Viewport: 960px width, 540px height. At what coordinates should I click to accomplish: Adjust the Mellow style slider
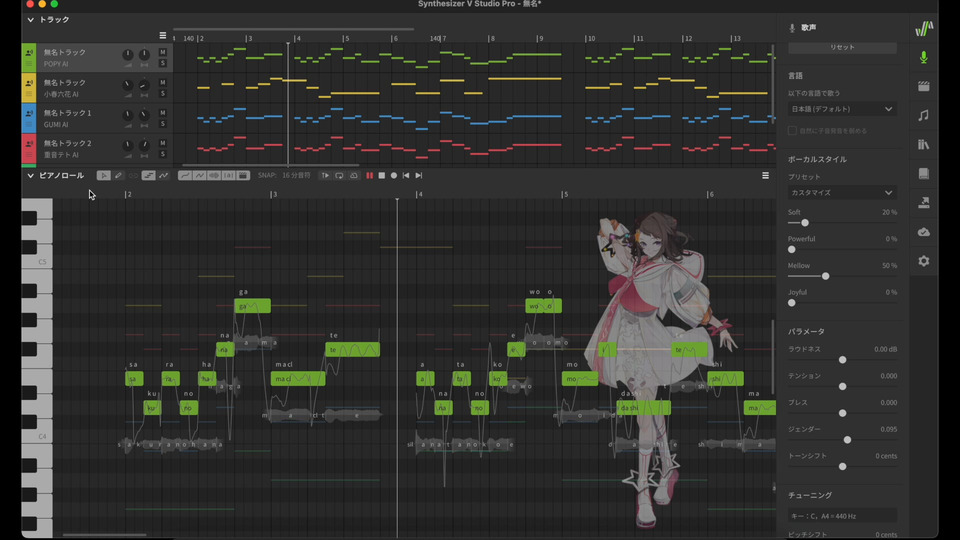point(825,276)
